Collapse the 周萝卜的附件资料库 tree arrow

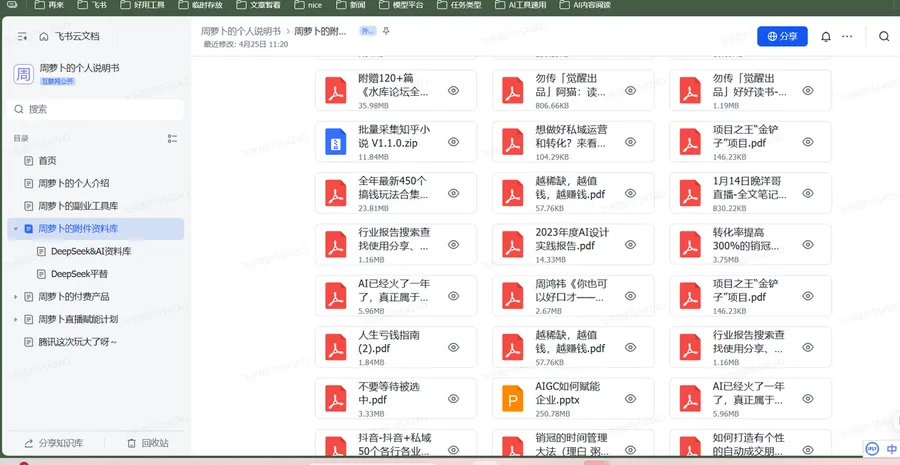(x=15, y=228)
